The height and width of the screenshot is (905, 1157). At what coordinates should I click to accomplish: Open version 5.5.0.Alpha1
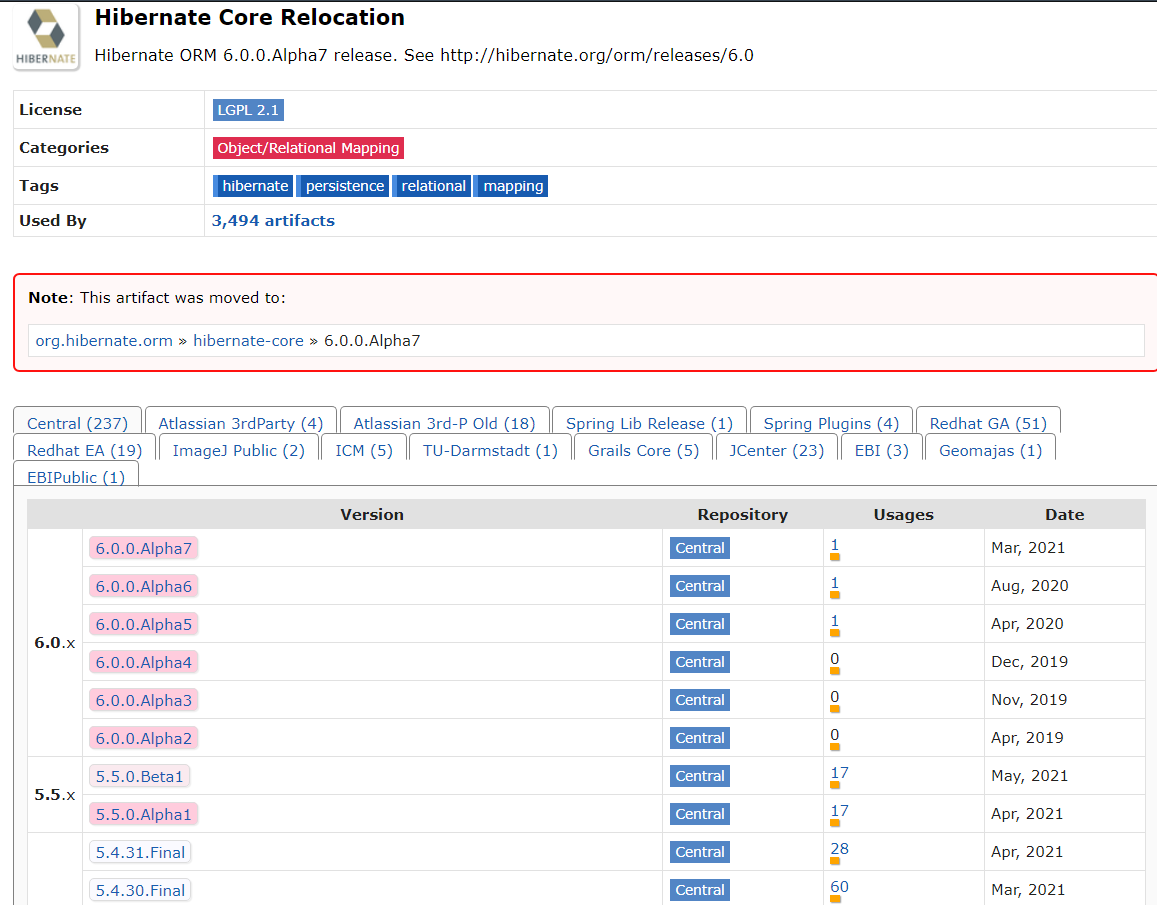[143, 814]
